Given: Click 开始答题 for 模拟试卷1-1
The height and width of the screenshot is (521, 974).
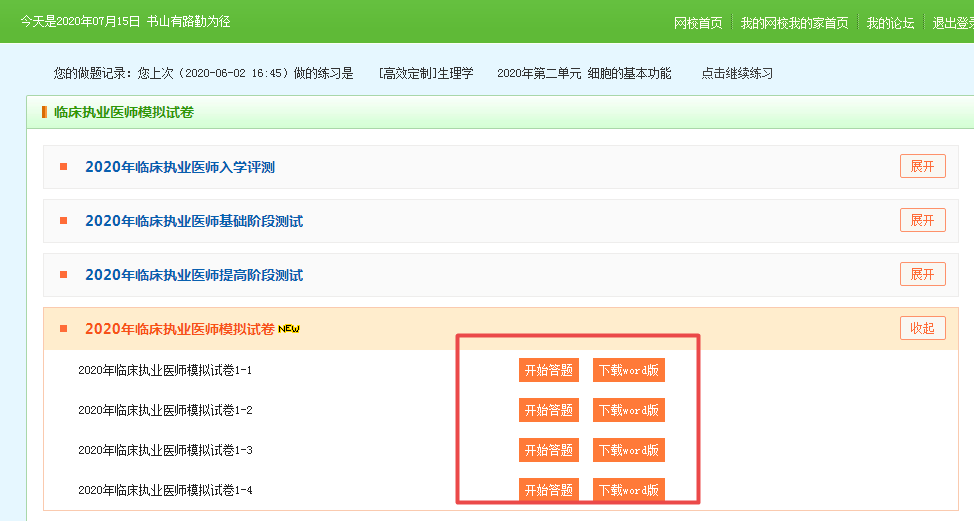Looking at the screenshot, I should point(548,370).
